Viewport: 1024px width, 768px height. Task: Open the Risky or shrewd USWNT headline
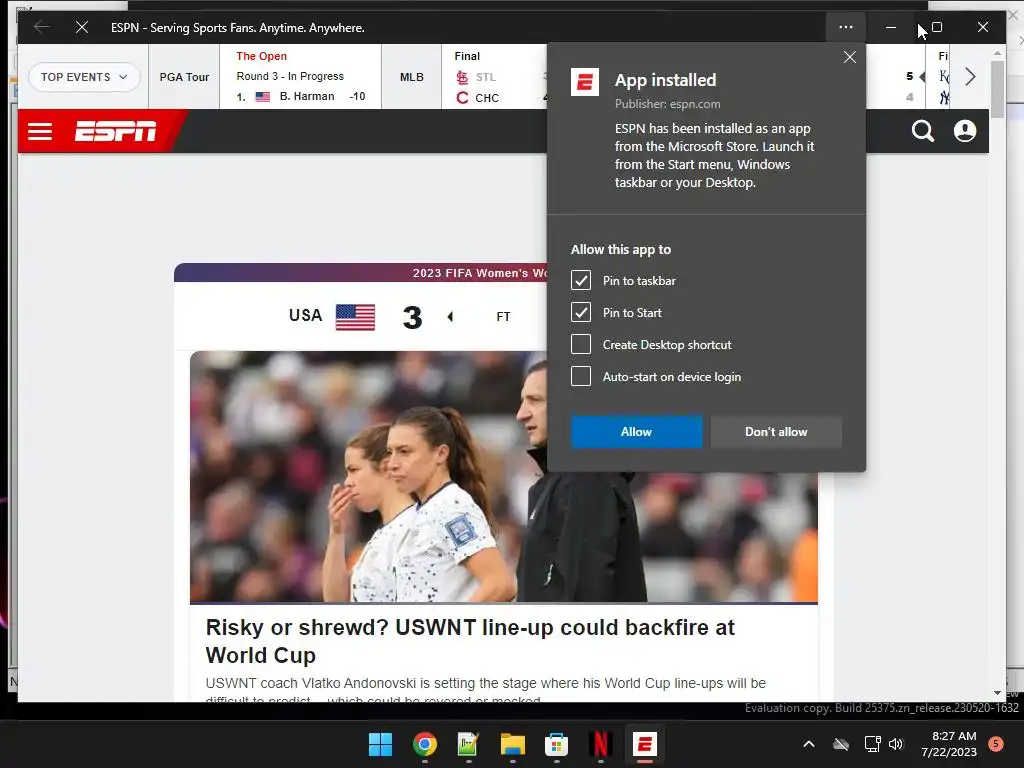470,641
